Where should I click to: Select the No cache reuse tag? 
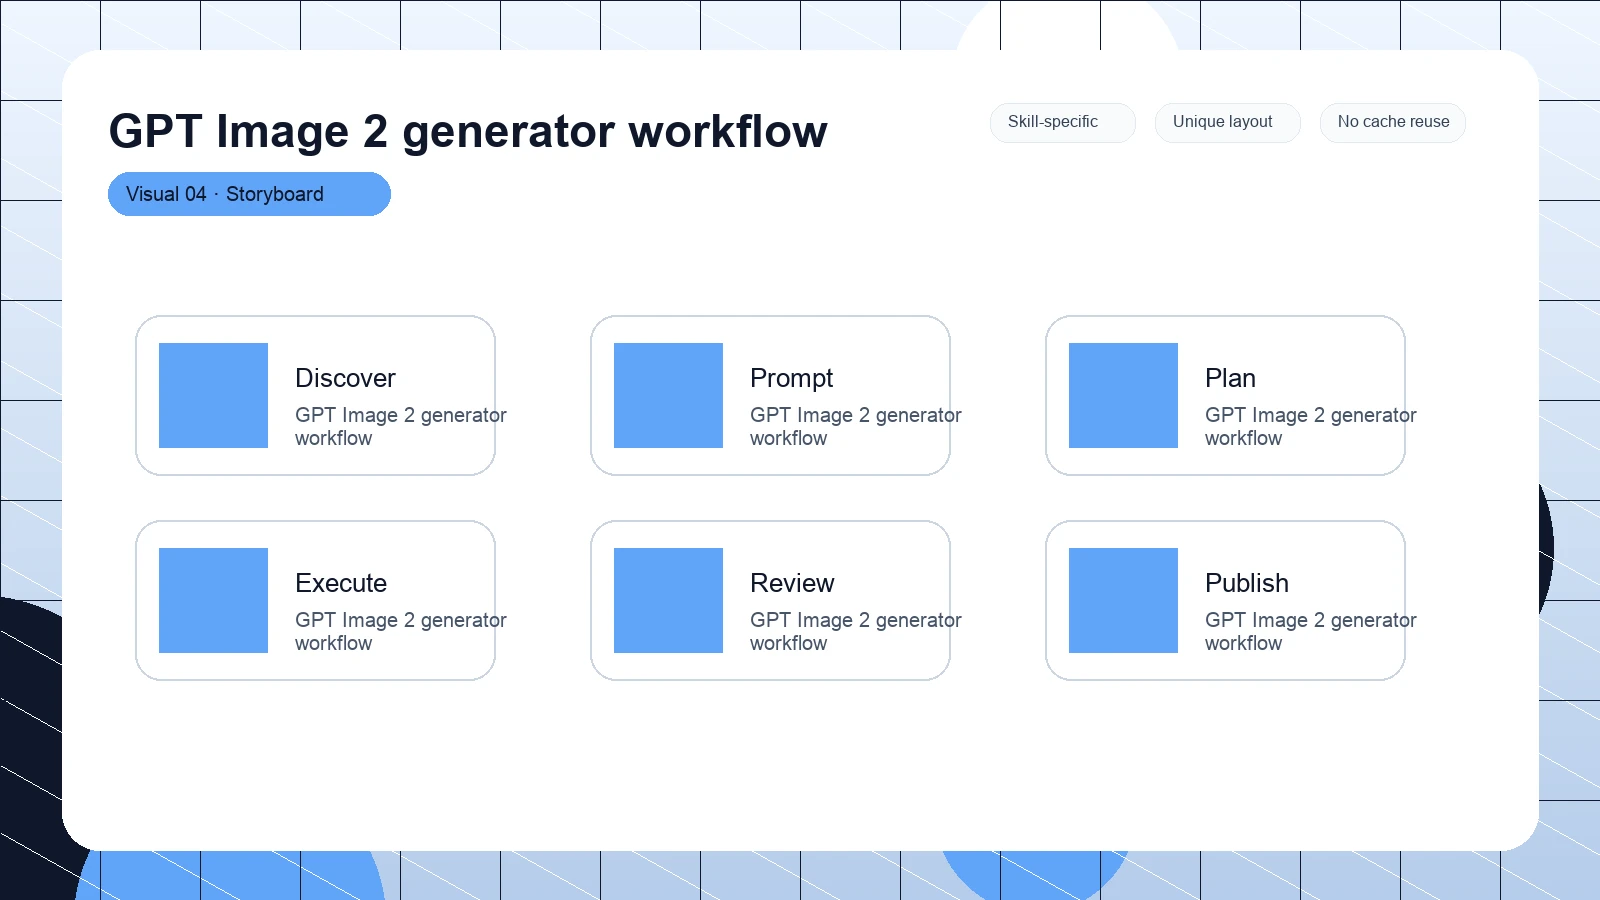coord(1393,123)
